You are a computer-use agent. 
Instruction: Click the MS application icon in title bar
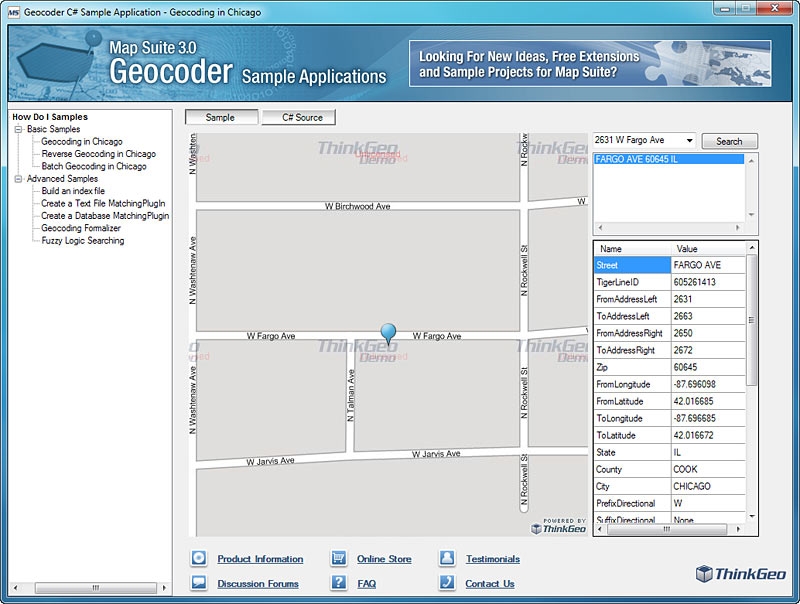[14, 12]
